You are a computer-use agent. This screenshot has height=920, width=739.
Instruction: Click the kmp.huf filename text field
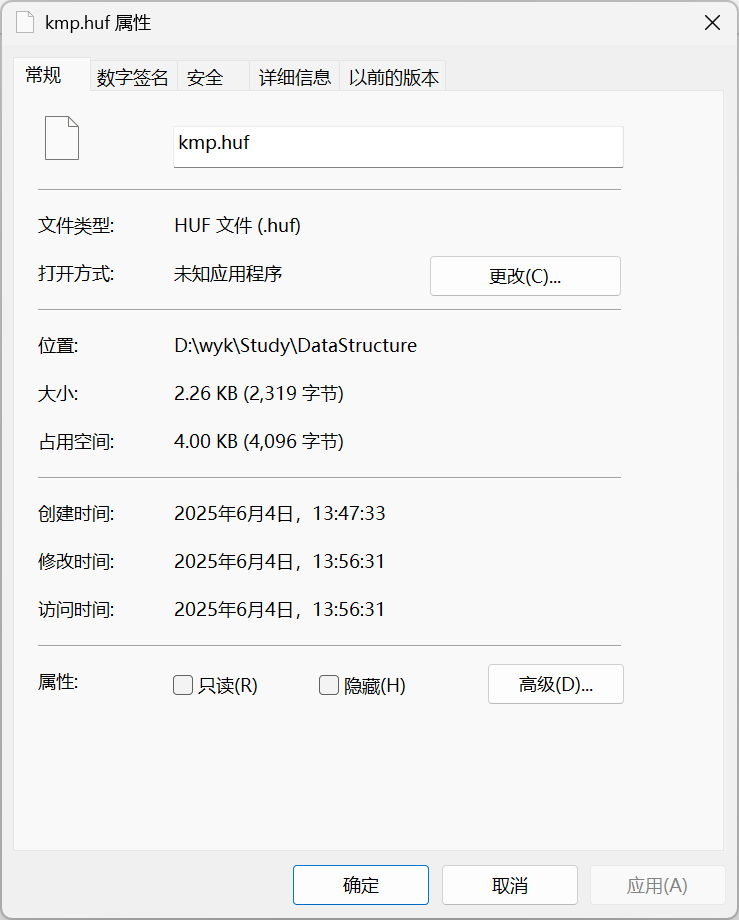[398, 145]
